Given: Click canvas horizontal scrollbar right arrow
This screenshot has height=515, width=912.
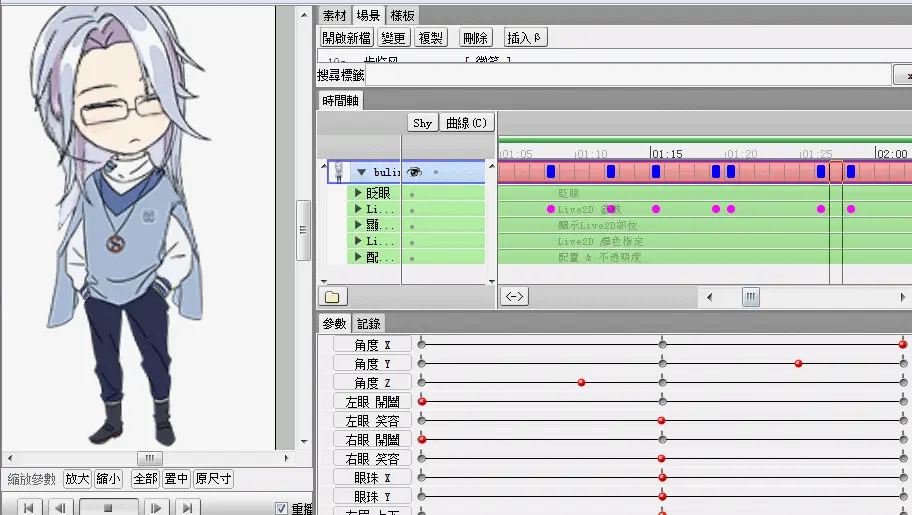Looking at the screenshot, I should coord(286,458).
